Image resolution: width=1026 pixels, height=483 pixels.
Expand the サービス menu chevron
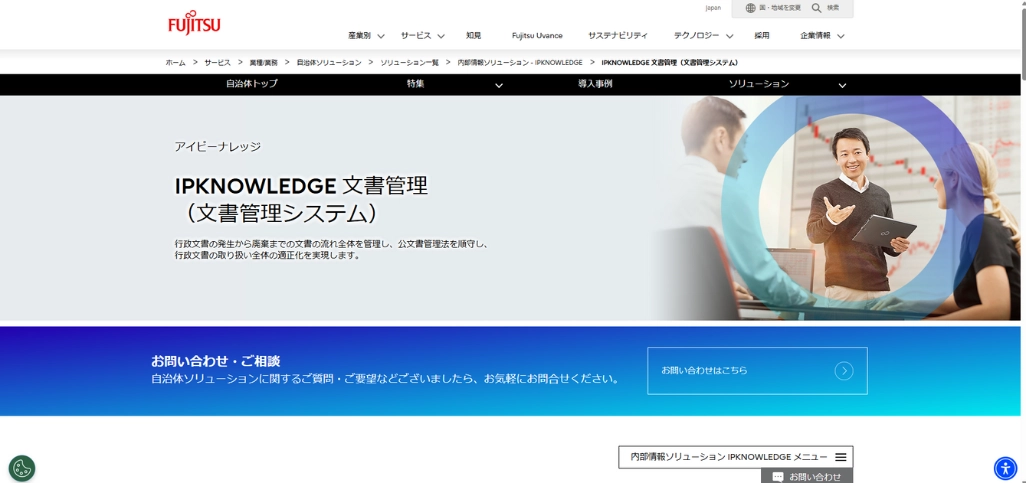441,36
